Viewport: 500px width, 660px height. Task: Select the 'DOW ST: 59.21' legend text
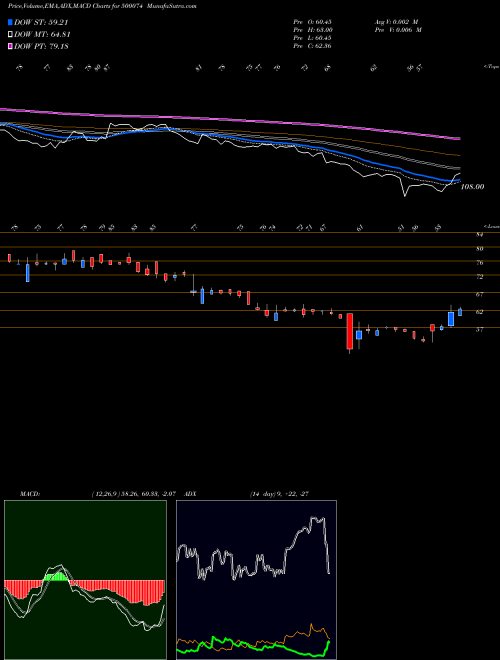41,22
